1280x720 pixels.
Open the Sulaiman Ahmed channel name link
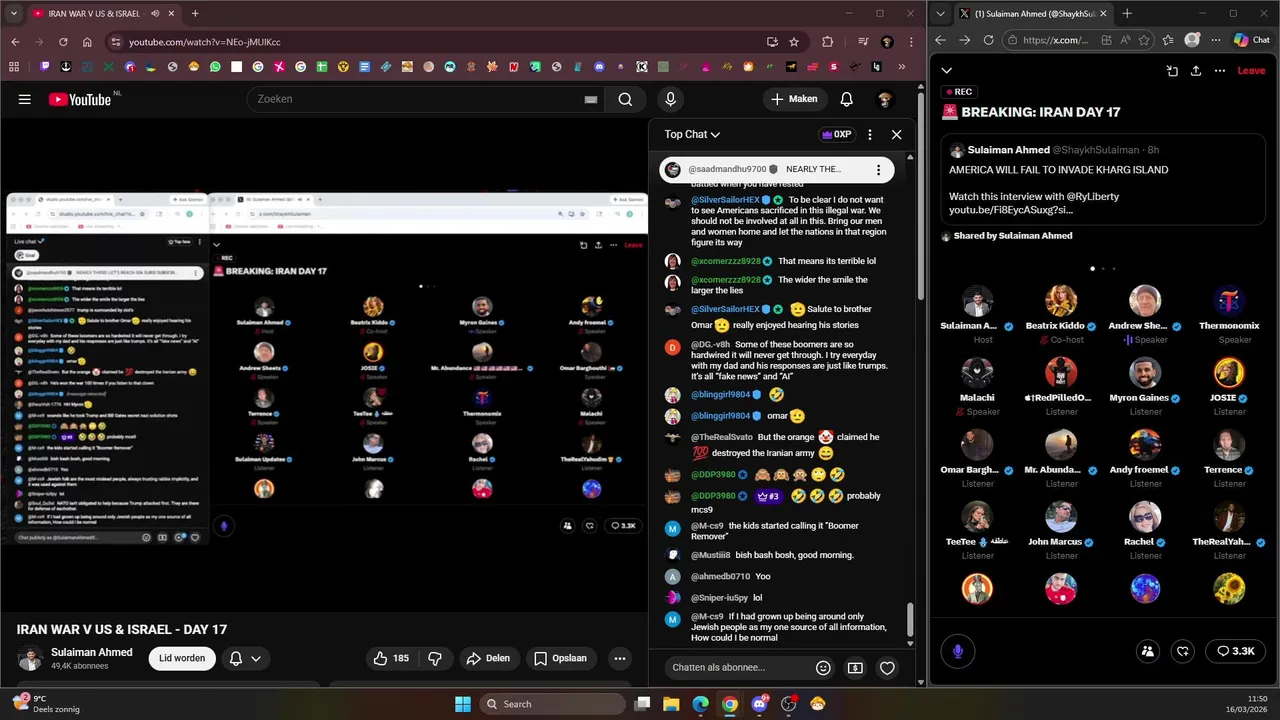(92, 652)
